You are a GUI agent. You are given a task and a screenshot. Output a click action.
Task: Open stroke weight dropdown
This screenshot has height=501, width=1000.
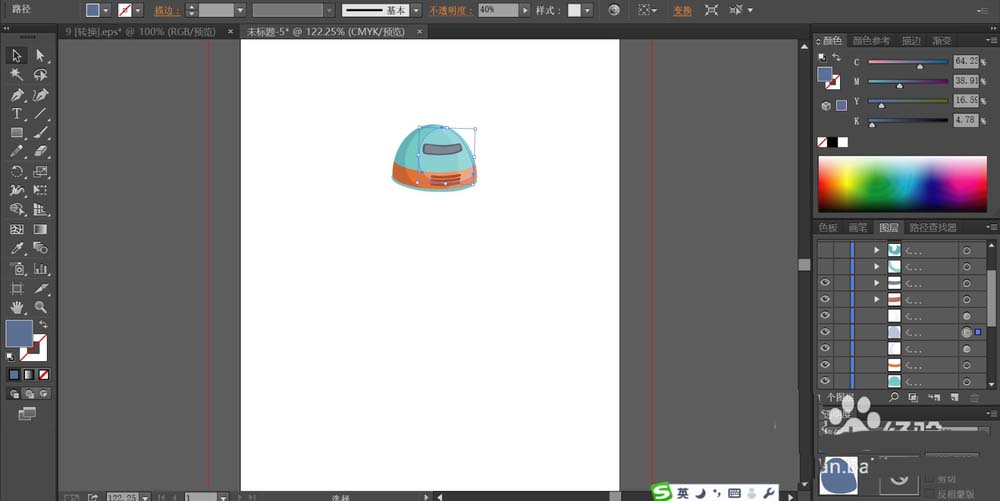pos(240,10)
